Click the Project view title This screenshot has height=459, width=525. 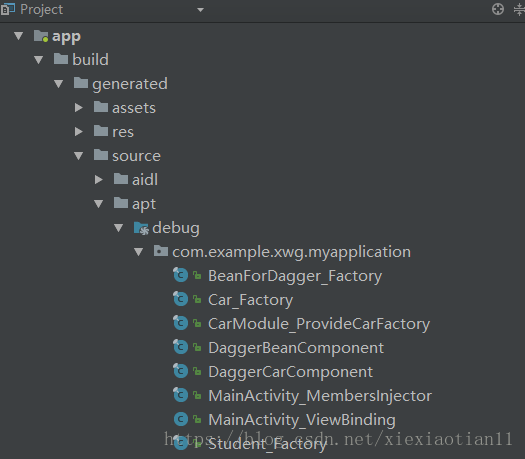click(42, 10)
